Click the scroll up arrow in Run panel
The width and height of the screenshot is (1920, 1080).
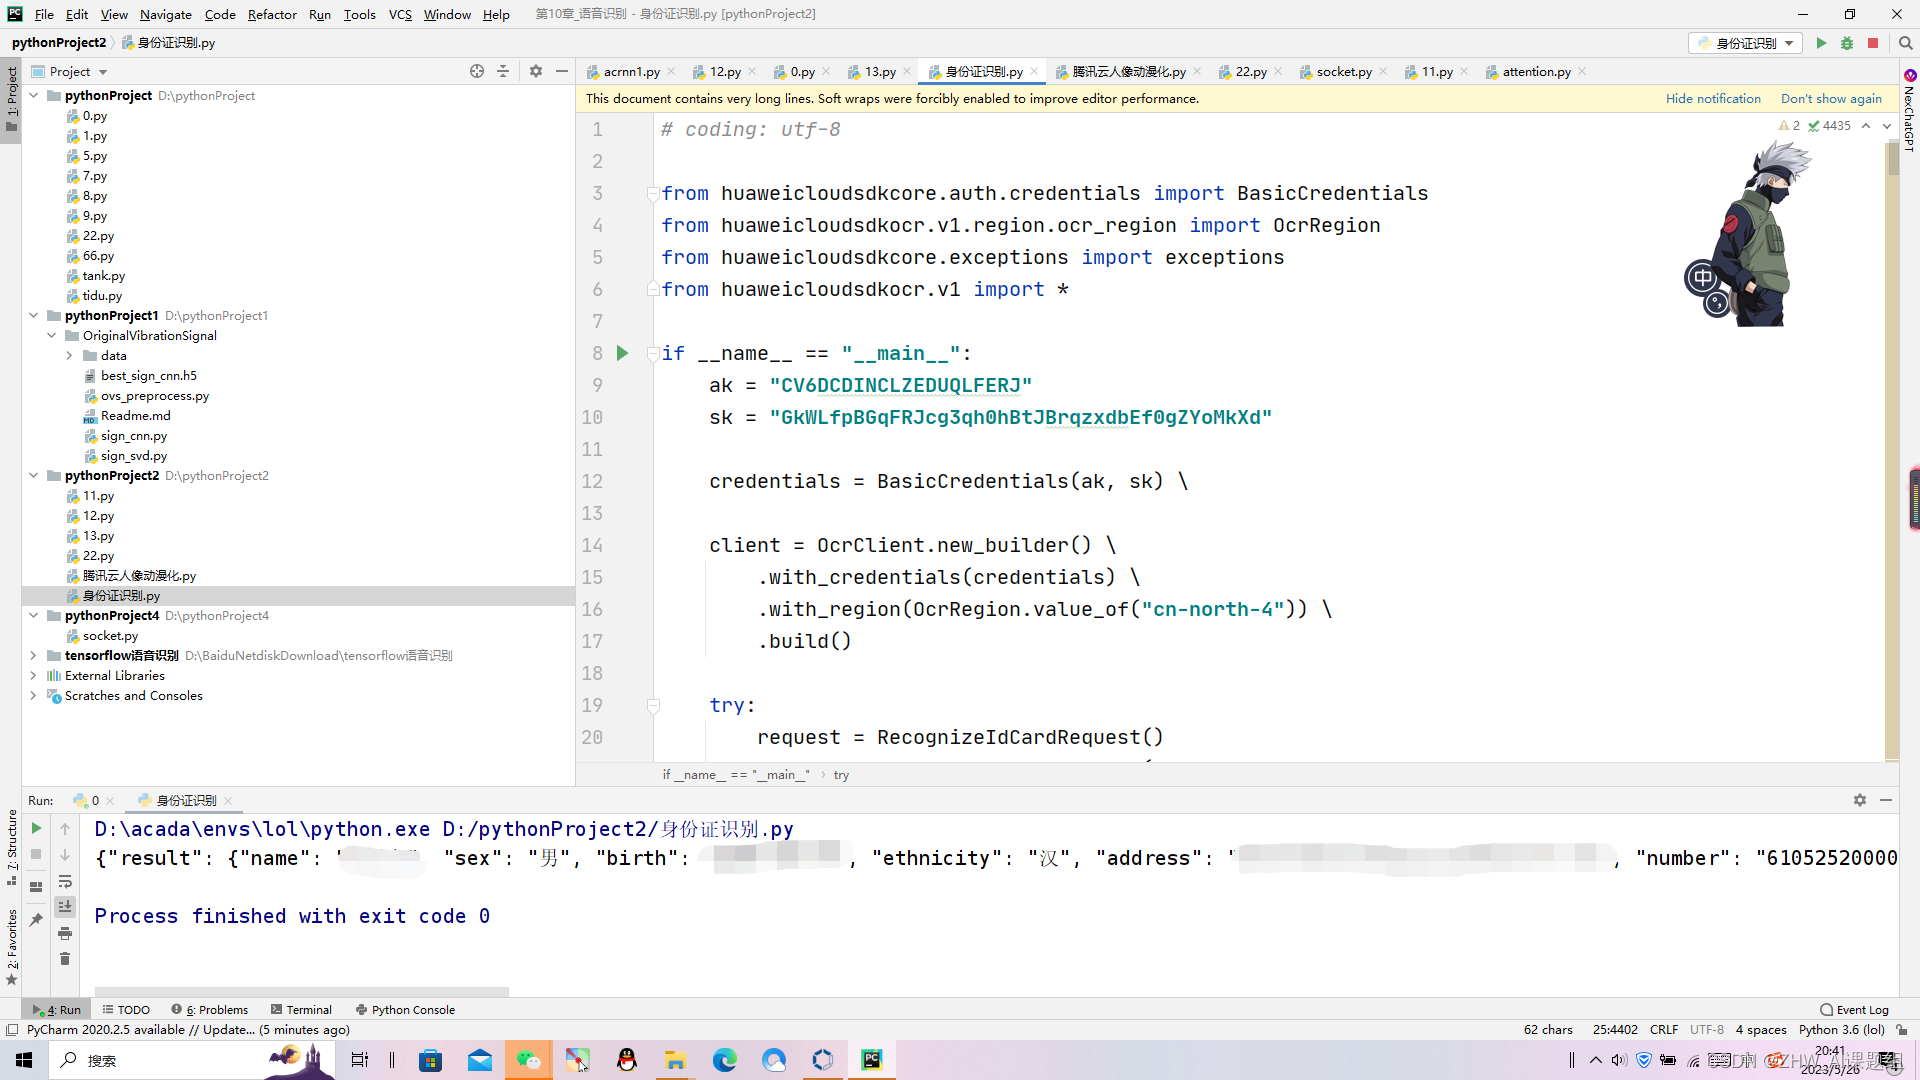pyautogui.click(x=63, y=828)
